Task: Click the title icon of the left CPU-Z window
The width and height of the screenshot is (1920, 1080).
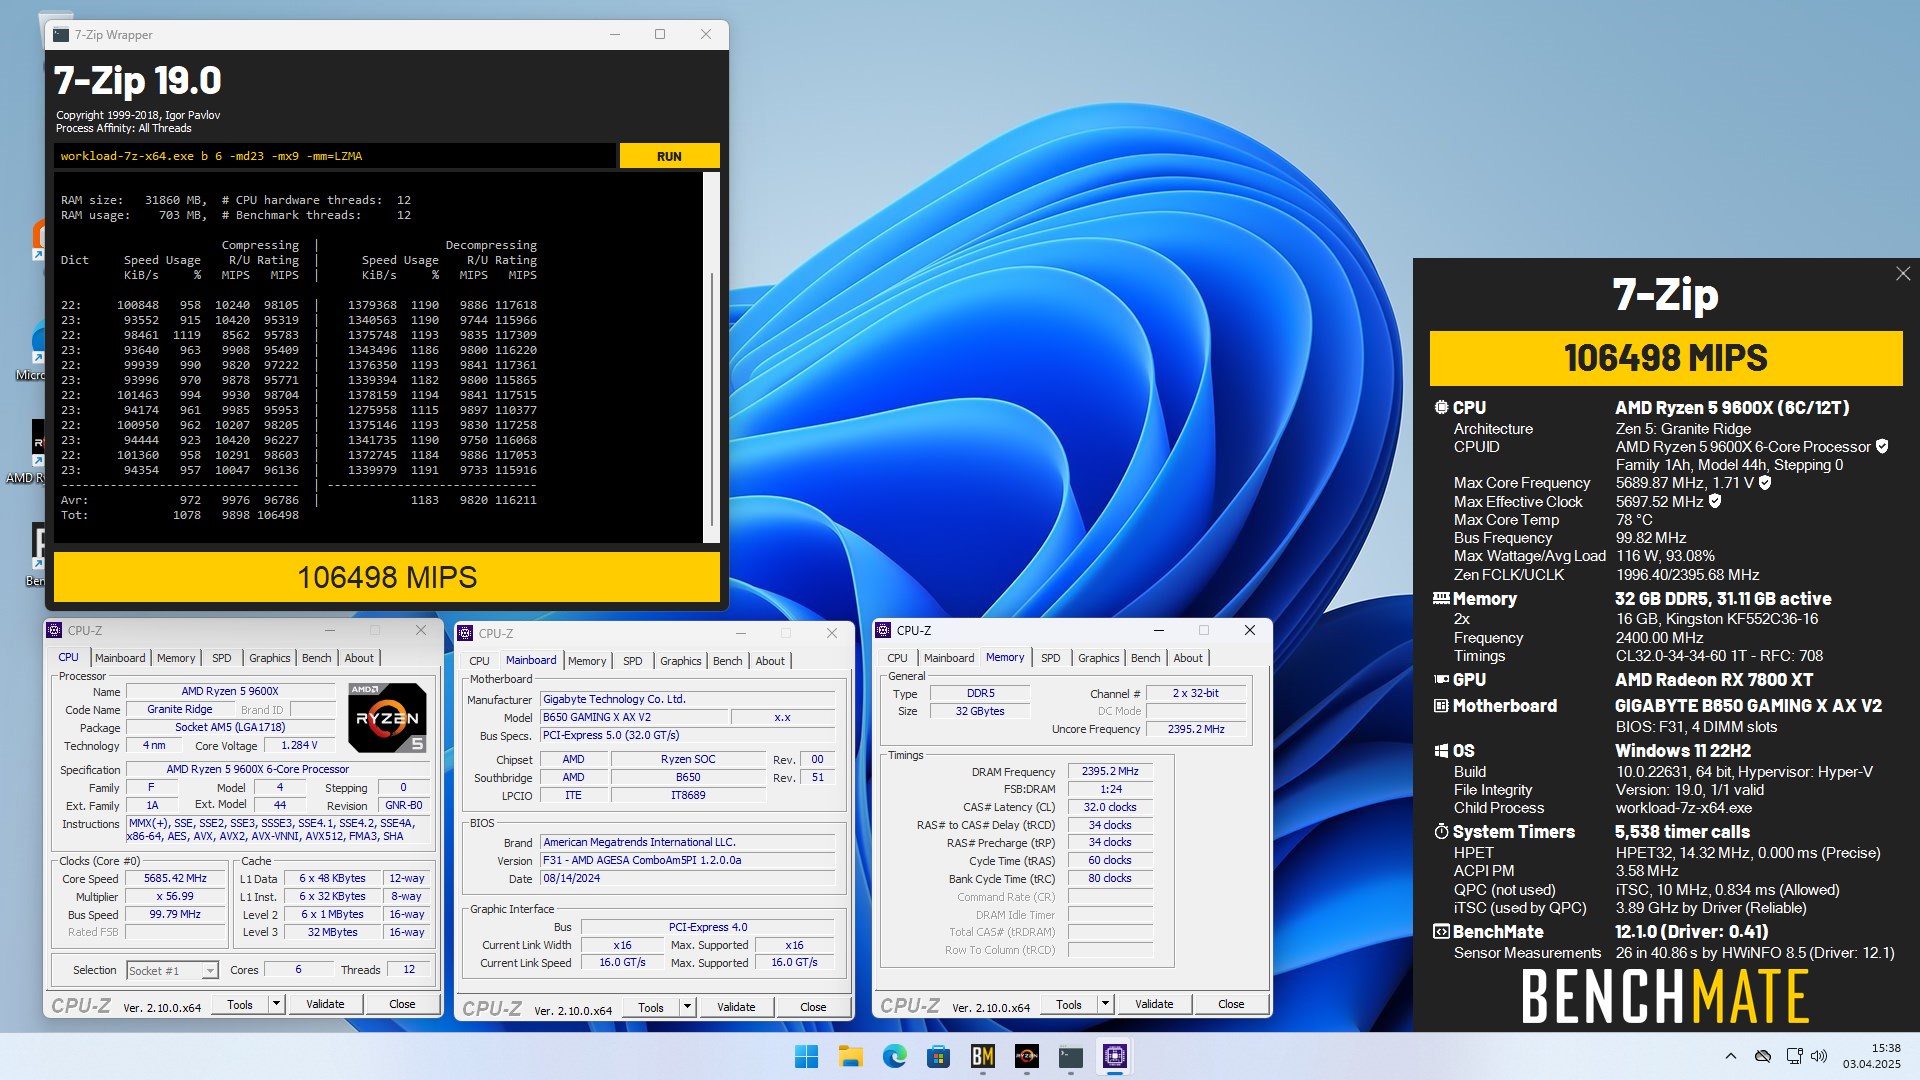Action: (x=54, y=630)
